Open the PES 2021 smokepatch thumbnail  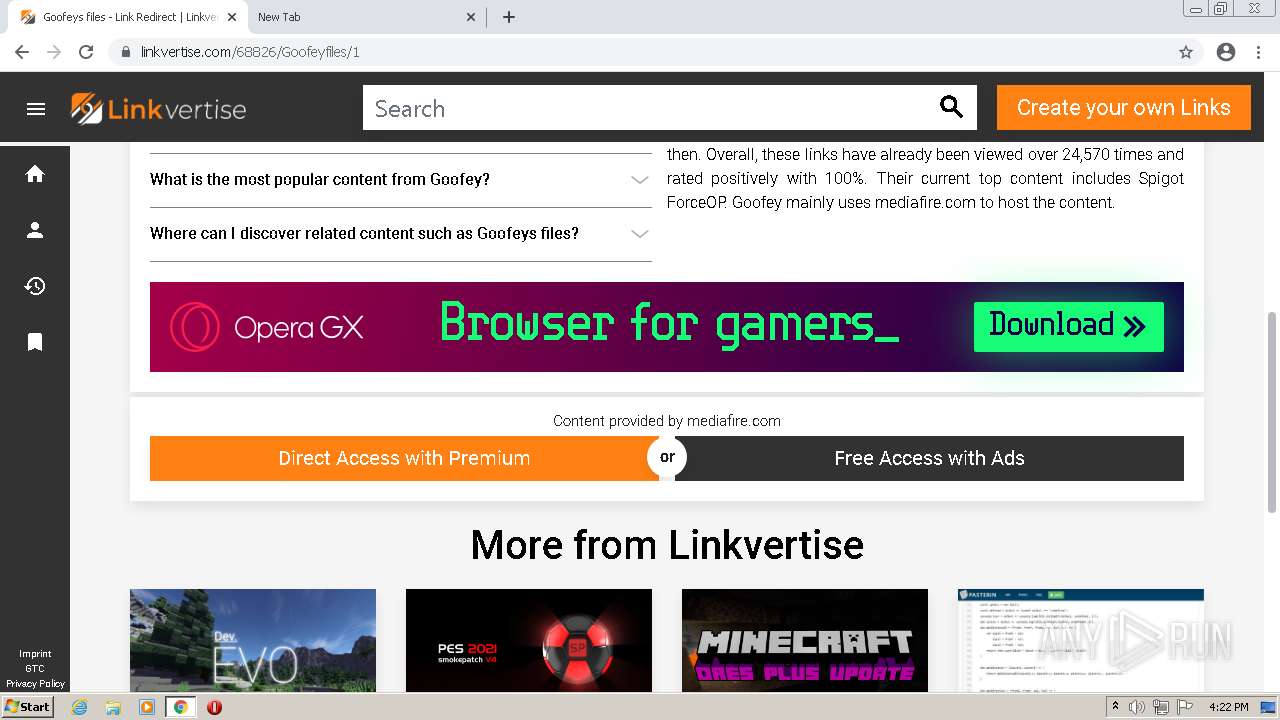(x=529, y=640)
